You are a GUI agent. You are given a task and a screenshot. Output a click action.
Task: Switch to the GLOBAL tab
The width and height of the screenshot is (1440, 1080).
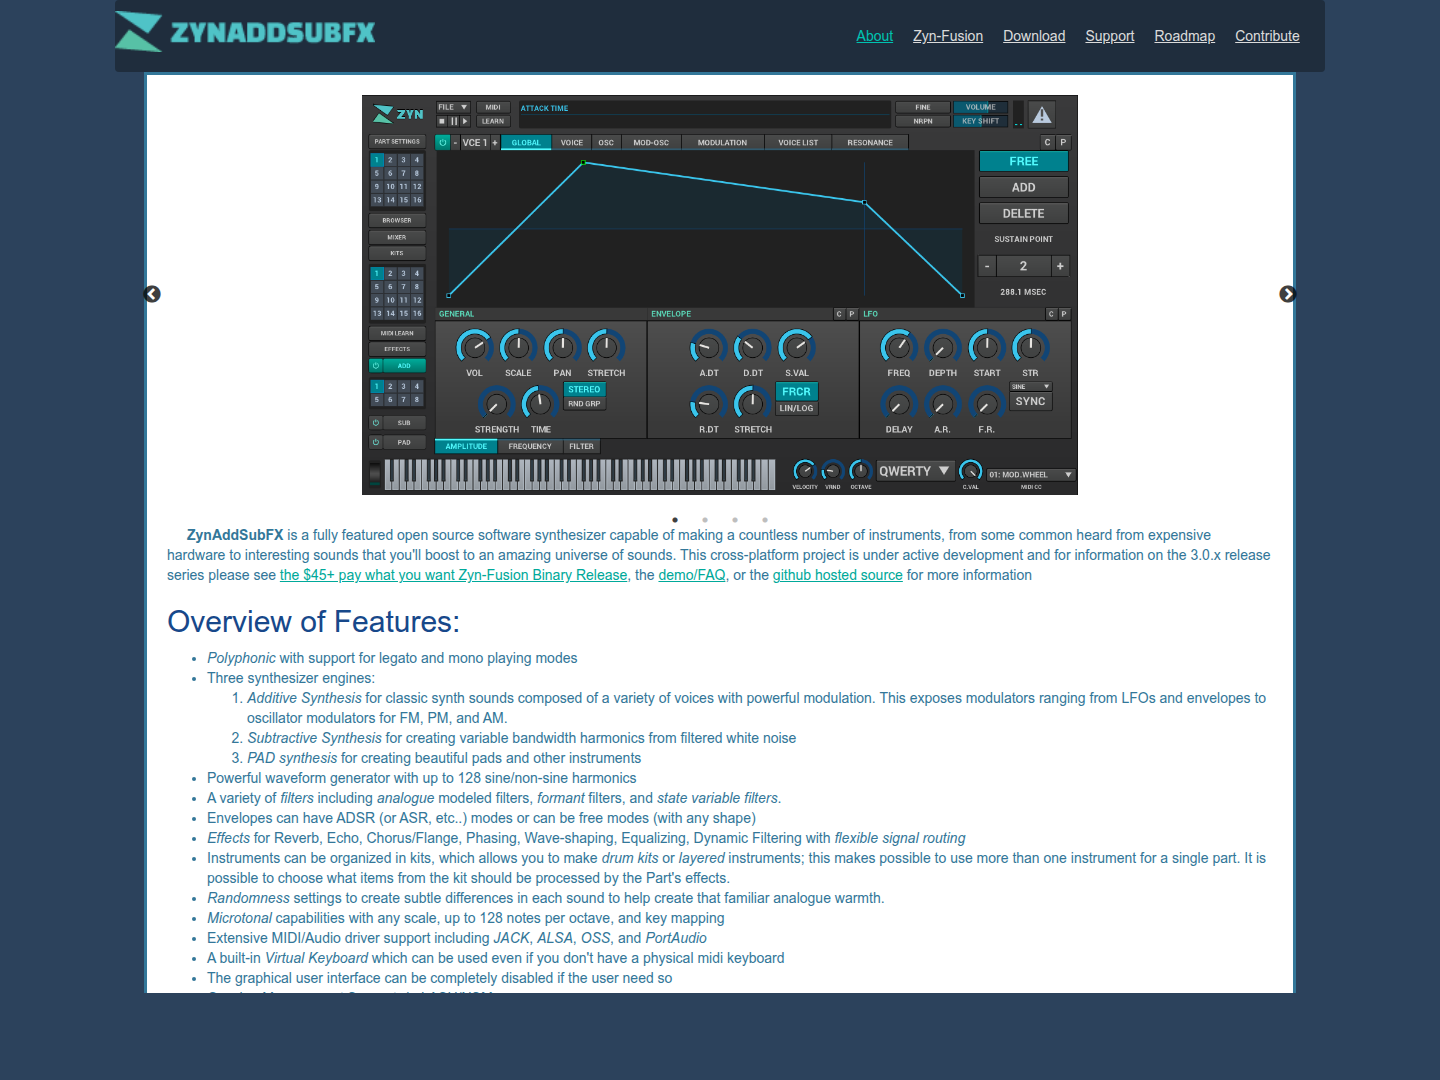526,143
